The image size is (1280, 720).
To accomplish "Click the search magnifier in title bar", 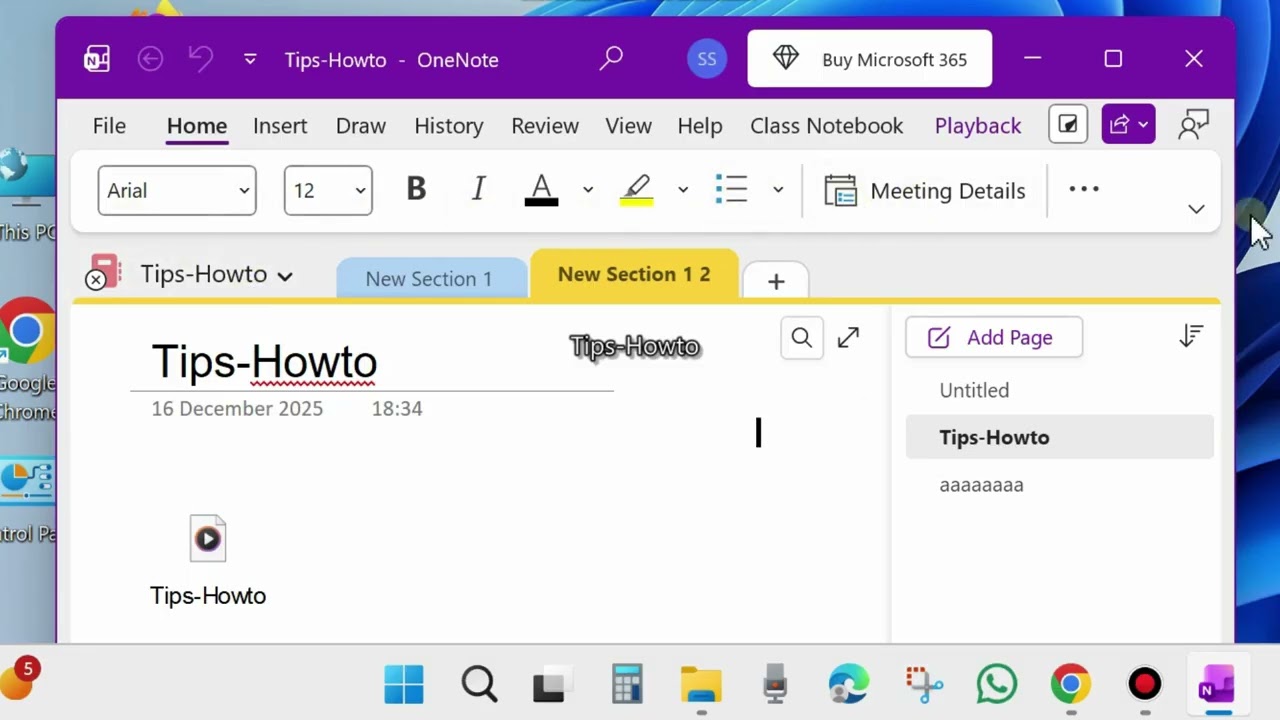I will pyautogui.click(x=611, y=59).
